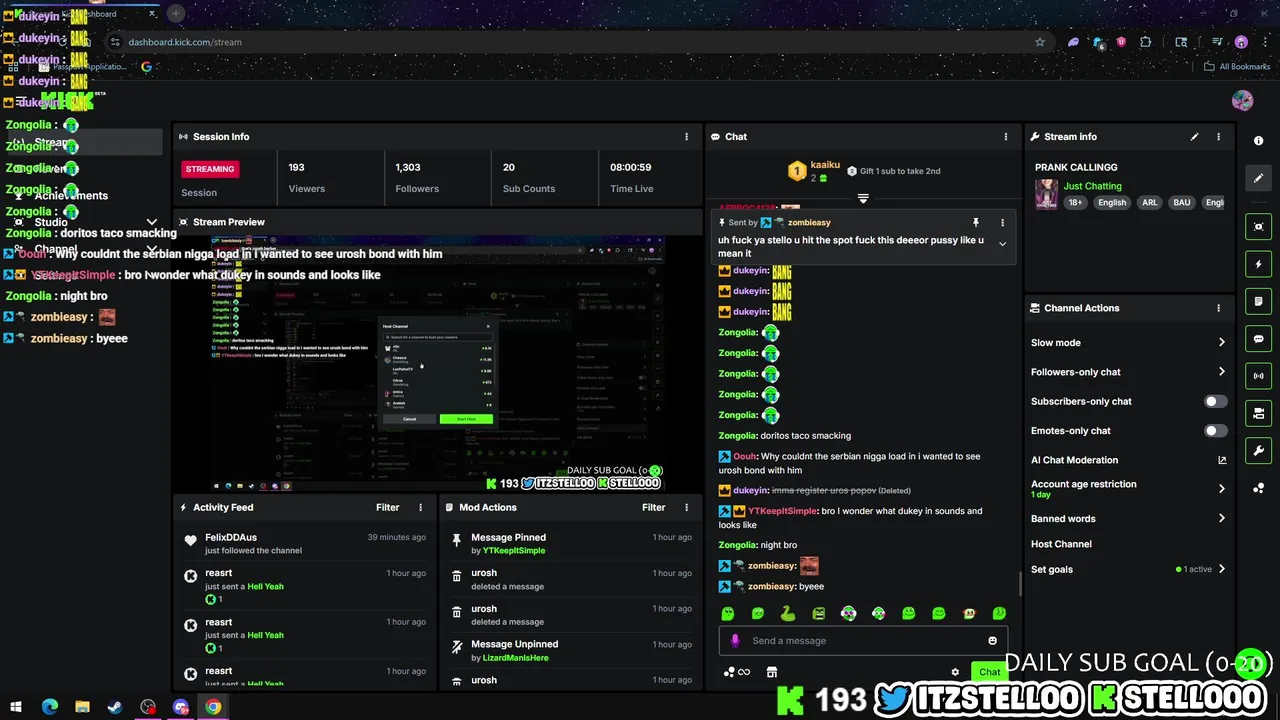The width and height of the screenshot is (1280, 720).
Task: Open Discord from taskbar
Action: 181,707
